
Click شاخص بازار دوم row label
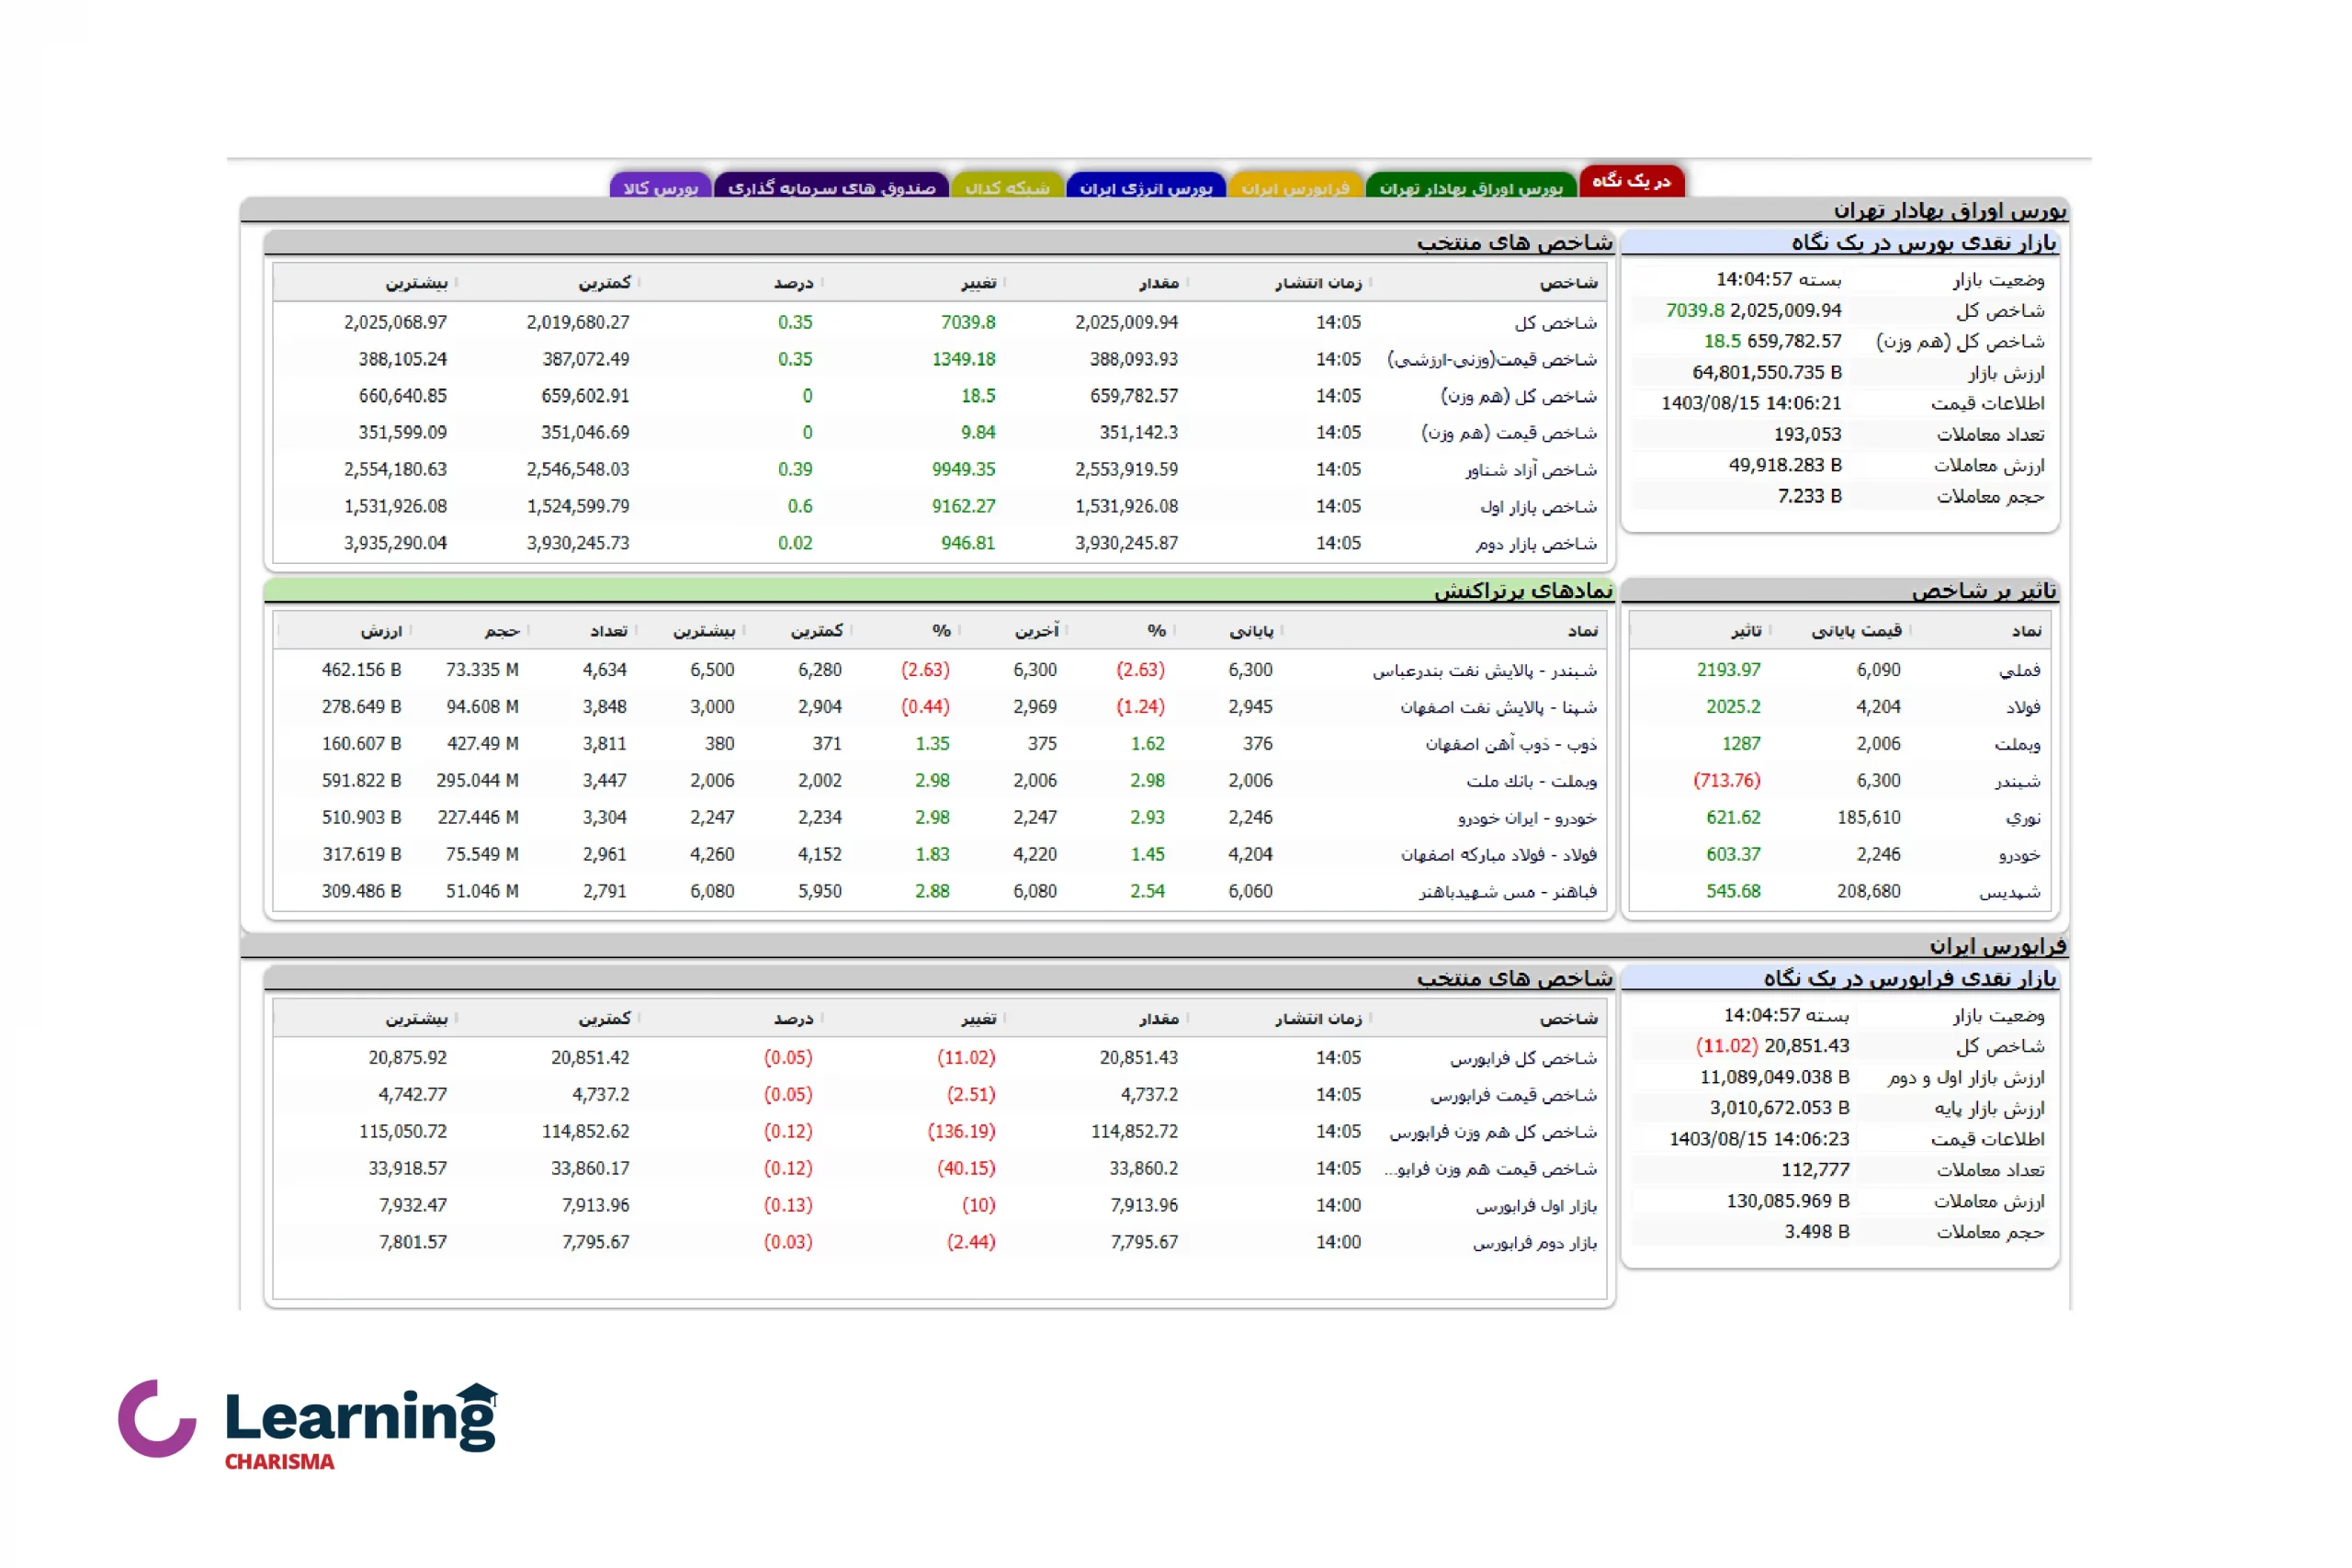[x=1536, y=544]
